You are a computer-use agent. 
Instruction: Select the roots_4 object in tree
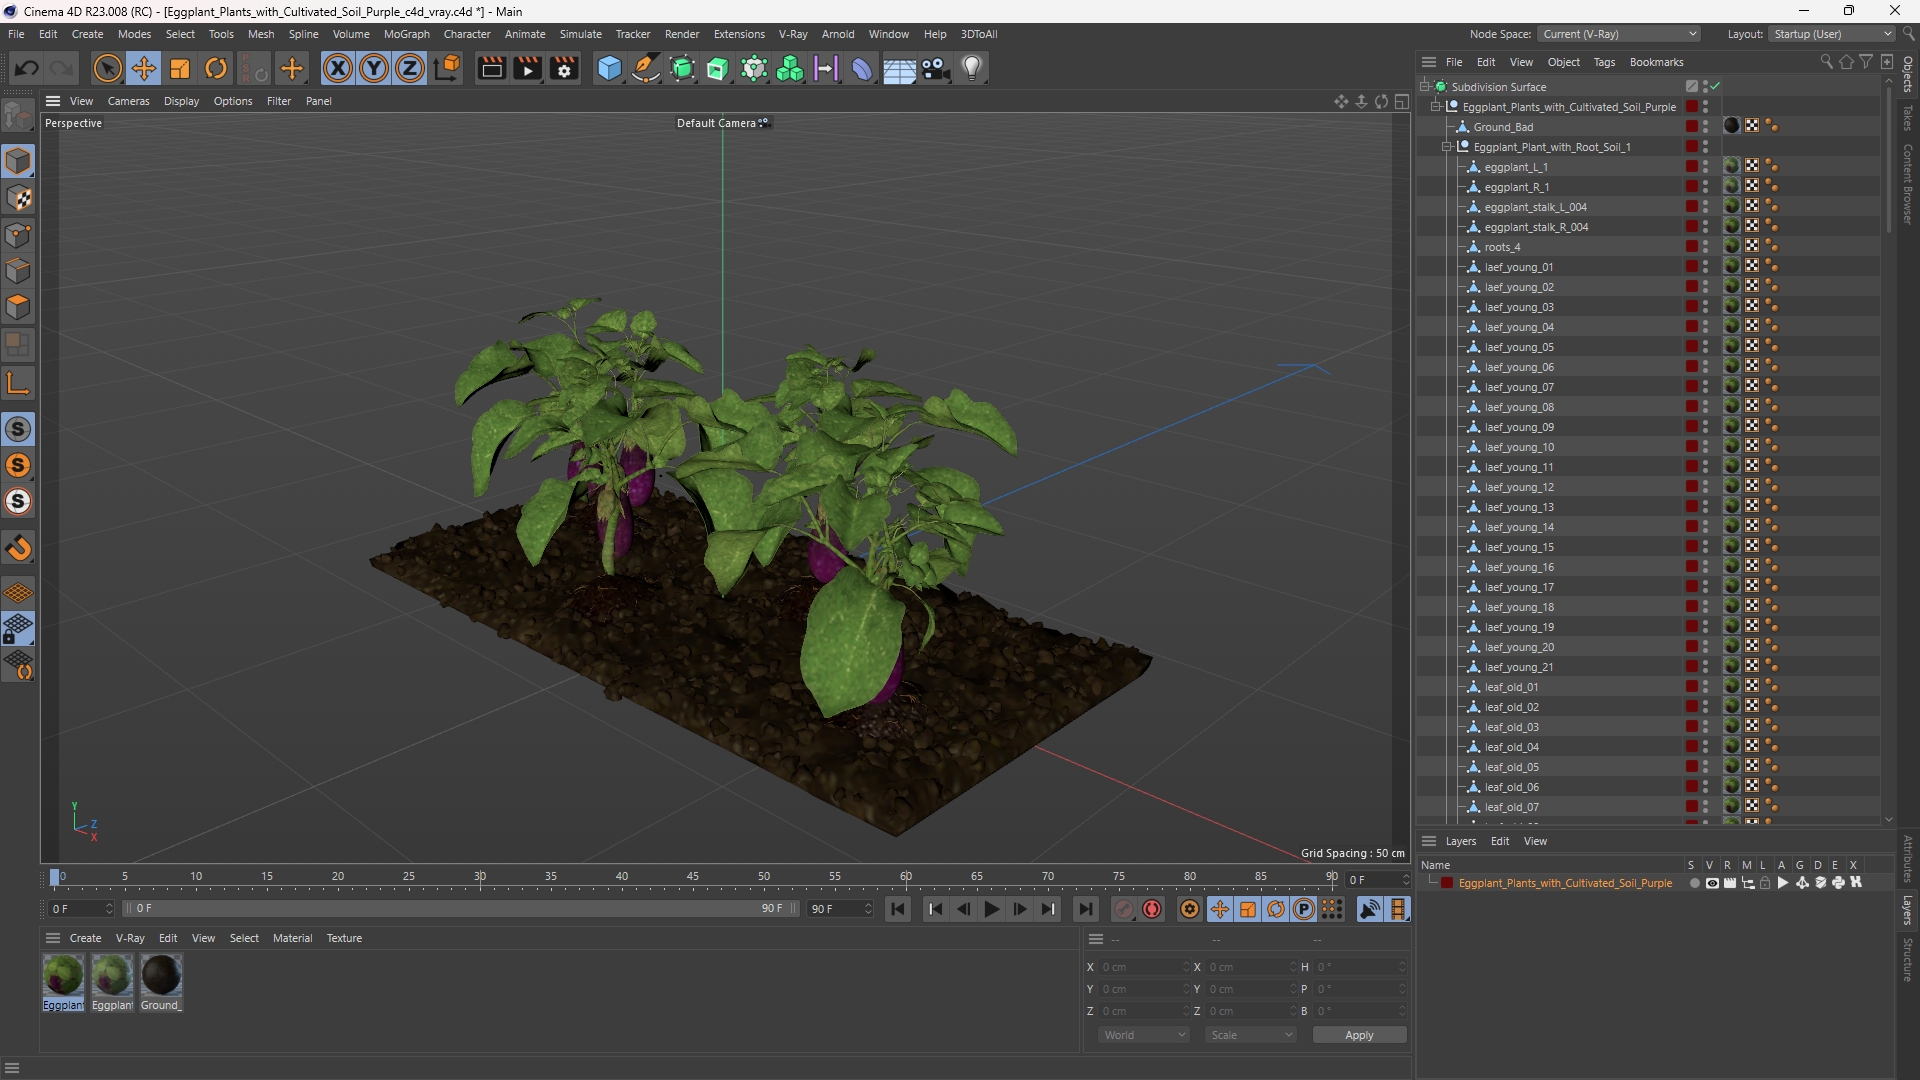click(1502, 247)
